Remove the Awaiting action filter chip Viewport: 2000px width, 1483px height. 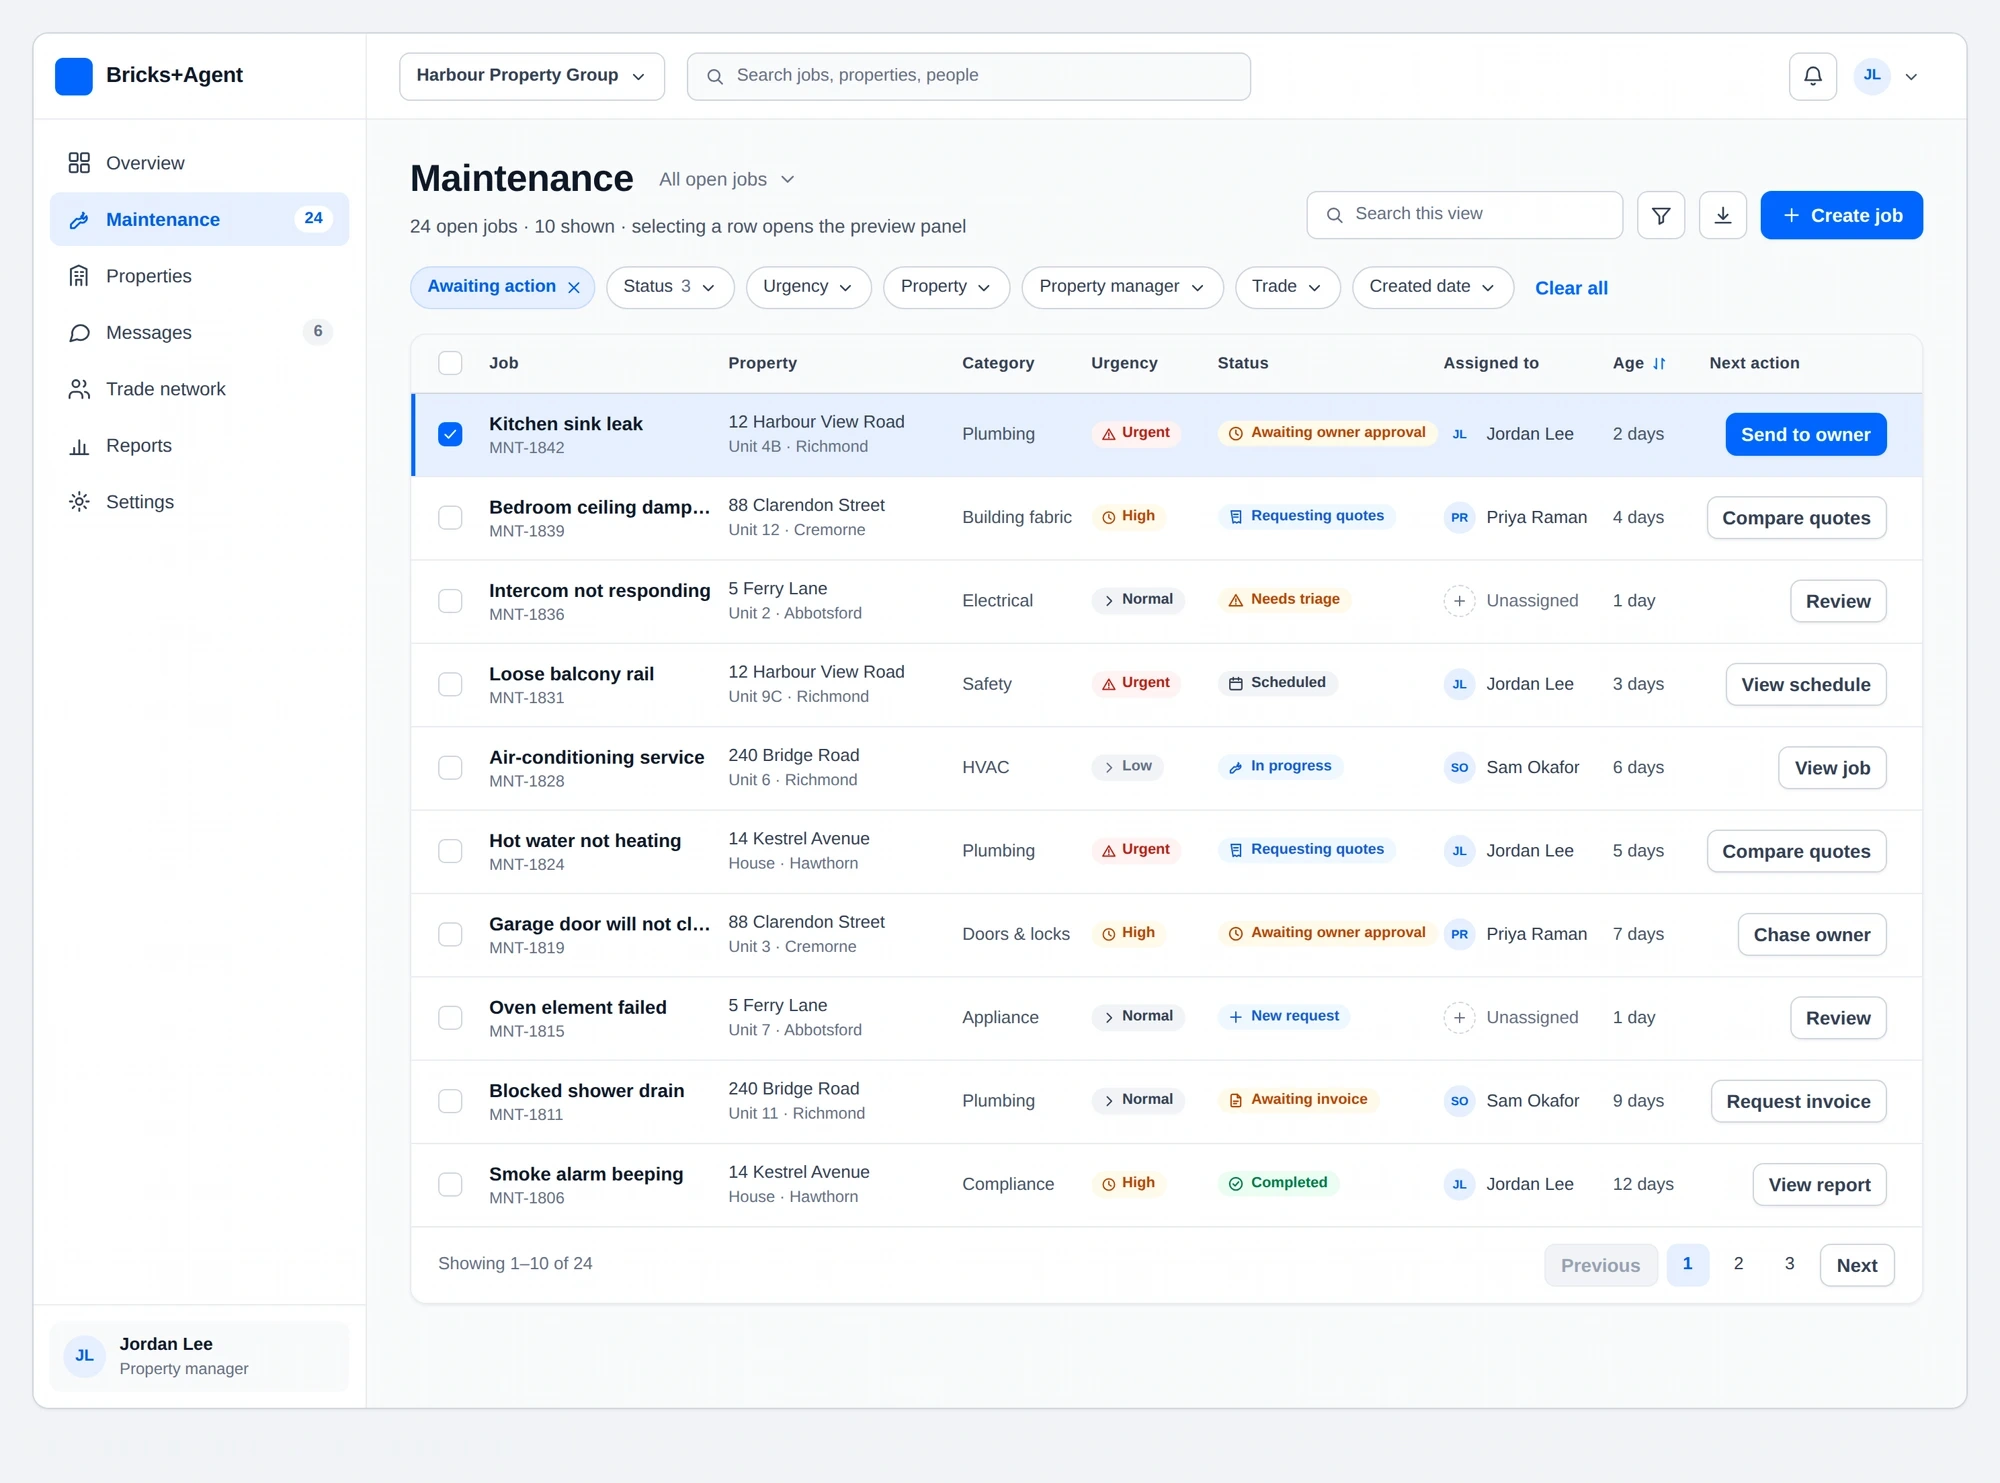574,288
